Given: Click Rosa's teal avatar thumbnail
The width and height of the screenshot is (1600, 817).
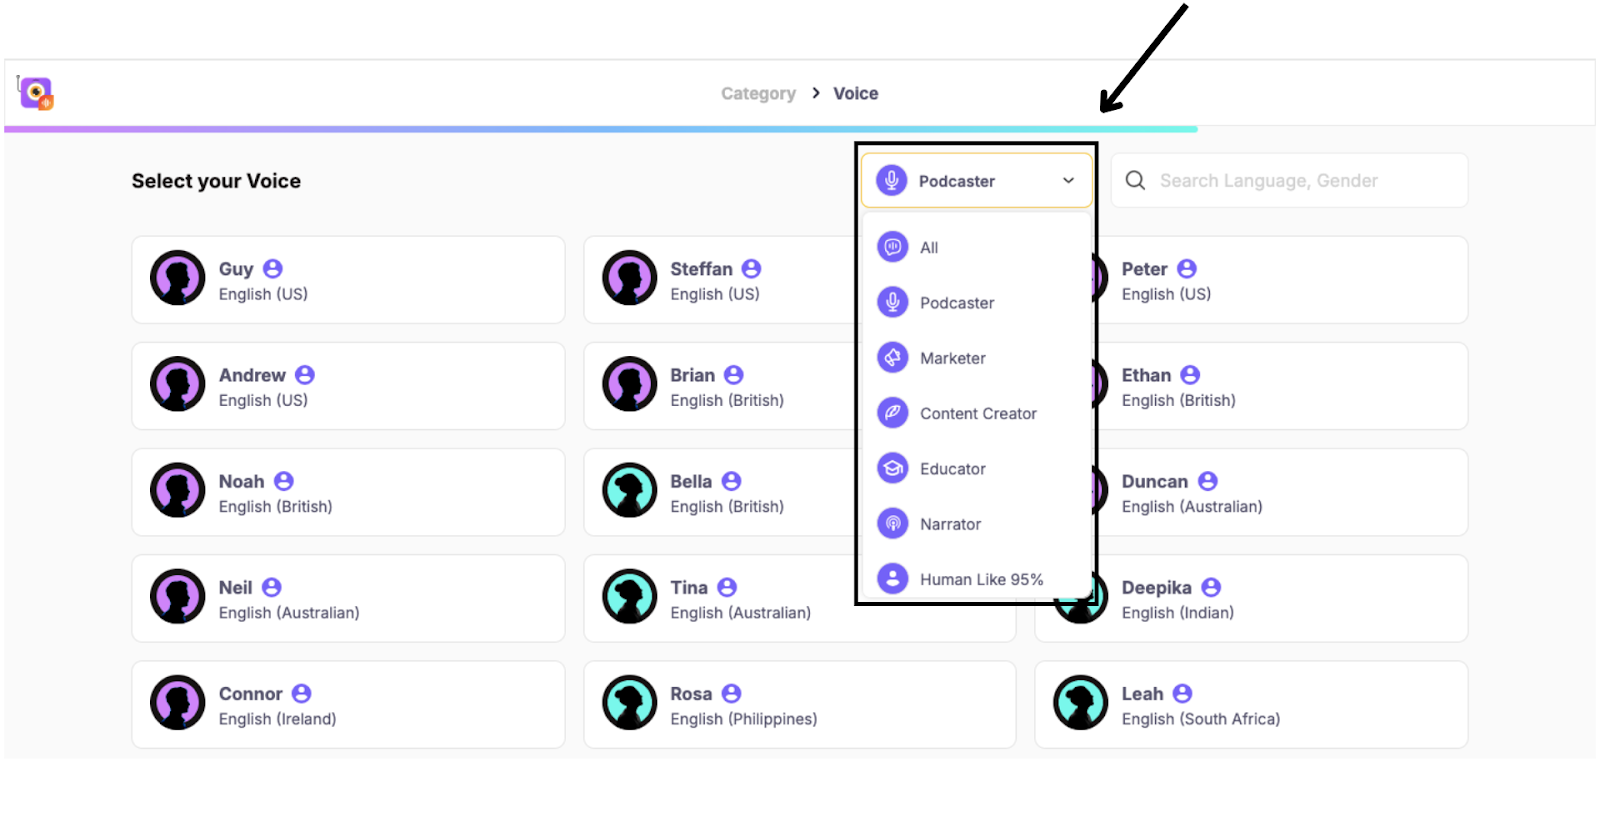Looking at the screenshot, I should (x=630, y=702).
